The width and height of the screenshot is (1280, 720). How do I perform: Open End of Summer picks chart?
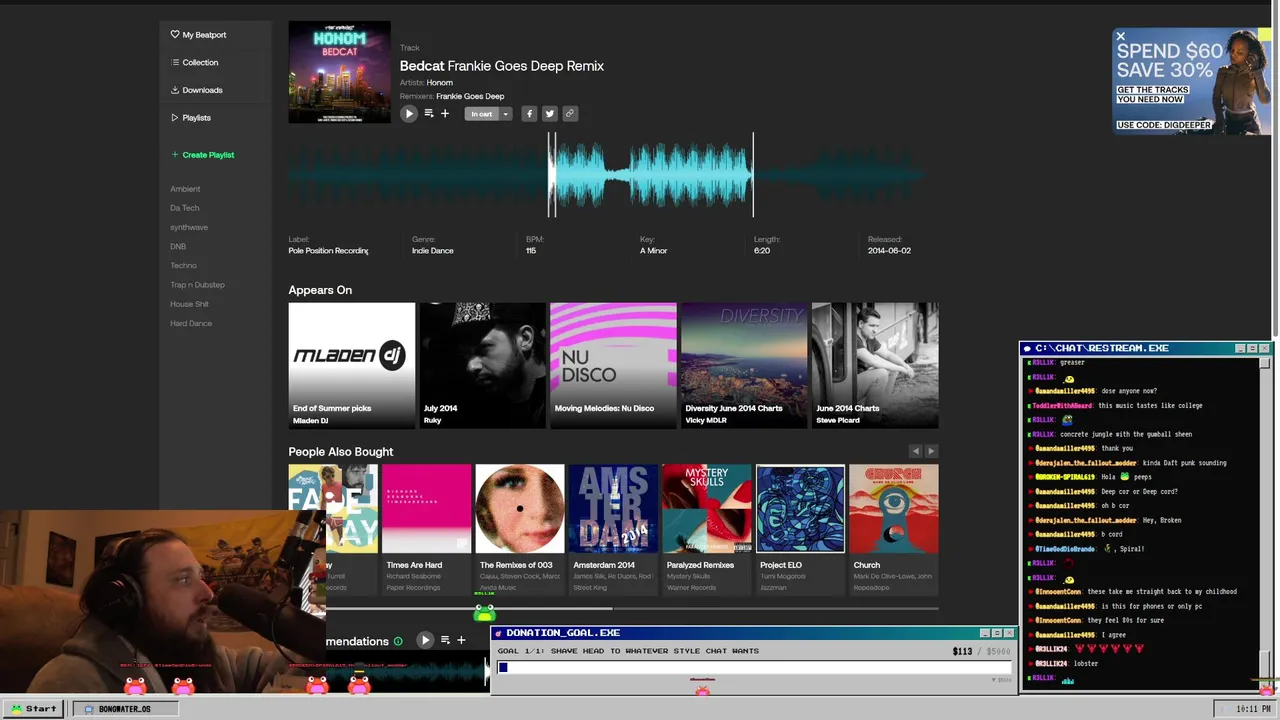coord(352,365)
